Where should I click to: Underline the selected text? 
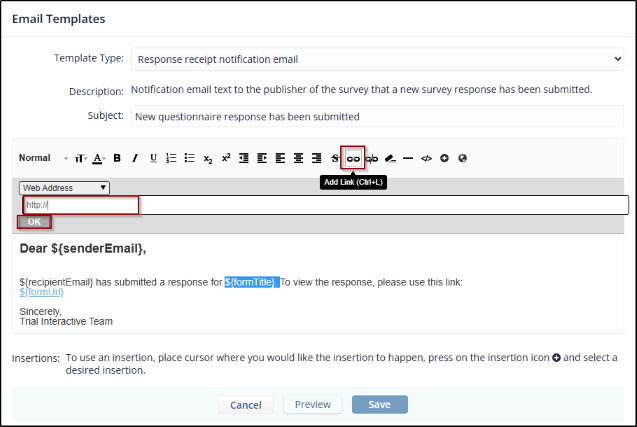(153, 158)
